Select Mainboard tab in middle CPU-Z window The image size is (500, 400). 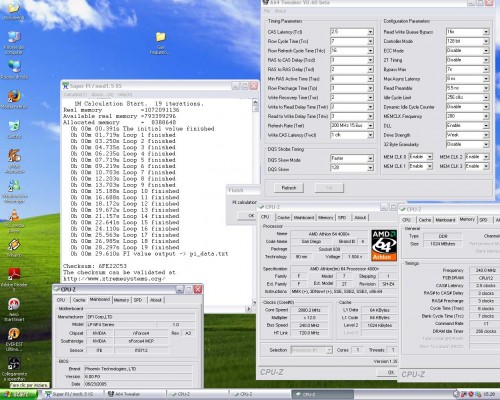click(304, 218)
